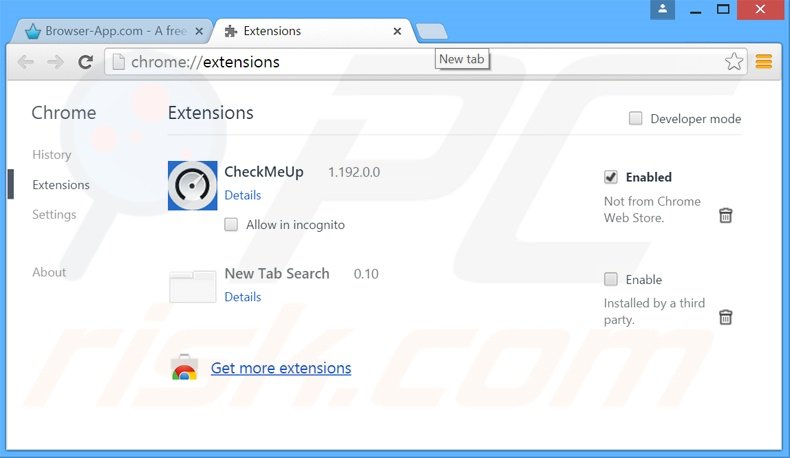Select the Extensions browser tab
Viewport: 790px width, 458px height.
(312, 31)
